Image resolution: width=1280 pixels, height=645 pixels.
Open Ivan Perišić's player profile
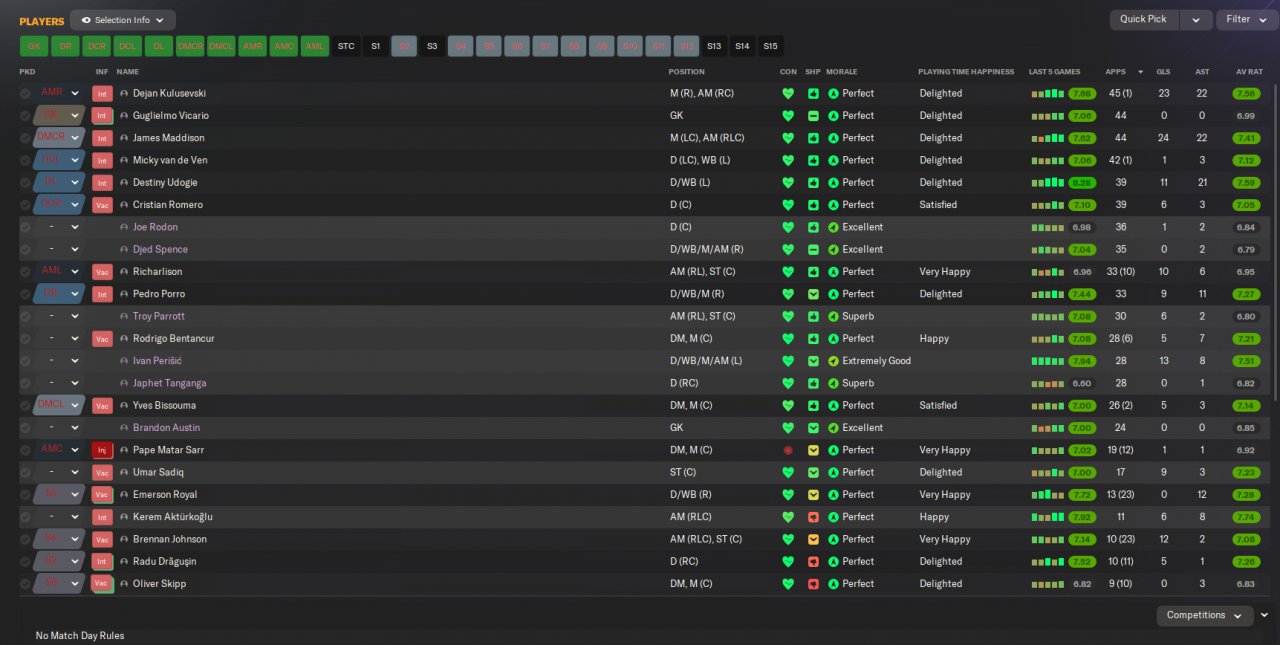click(x=157, y=361)
